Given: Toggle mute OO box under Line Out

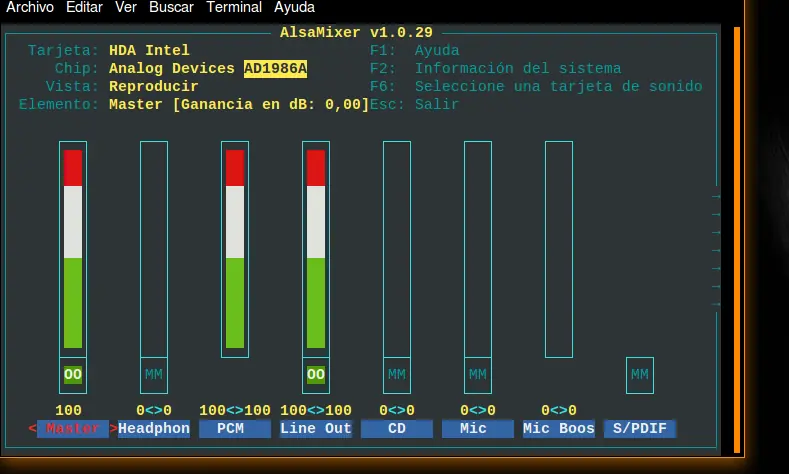Looking at the screenshot, I should [316, 374].
